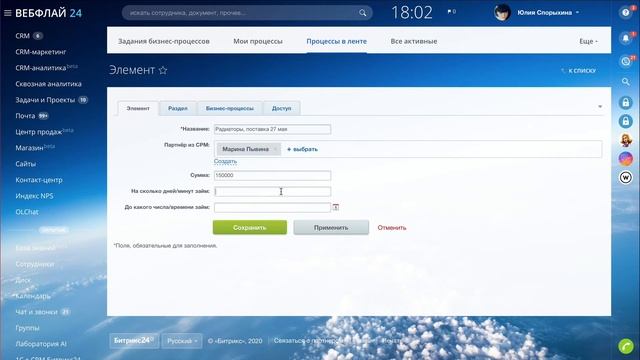The width and height of the screenshot is (640, 360).
Task: Click the Создать link under partner
Action: click(225, 162)
